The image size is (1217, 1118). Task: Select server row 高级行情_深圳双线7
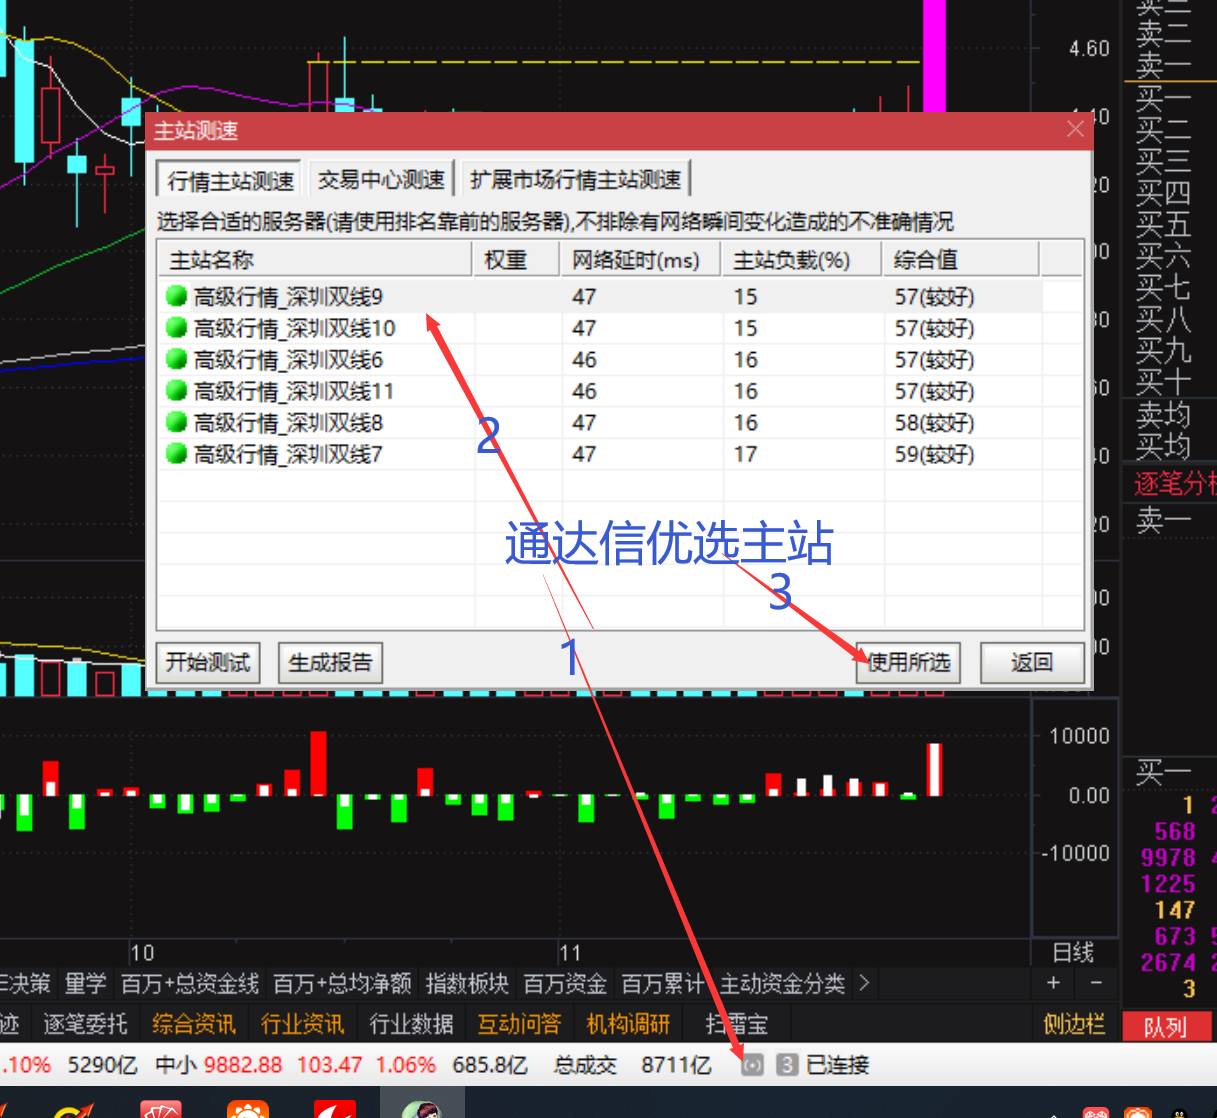(601, 454)
